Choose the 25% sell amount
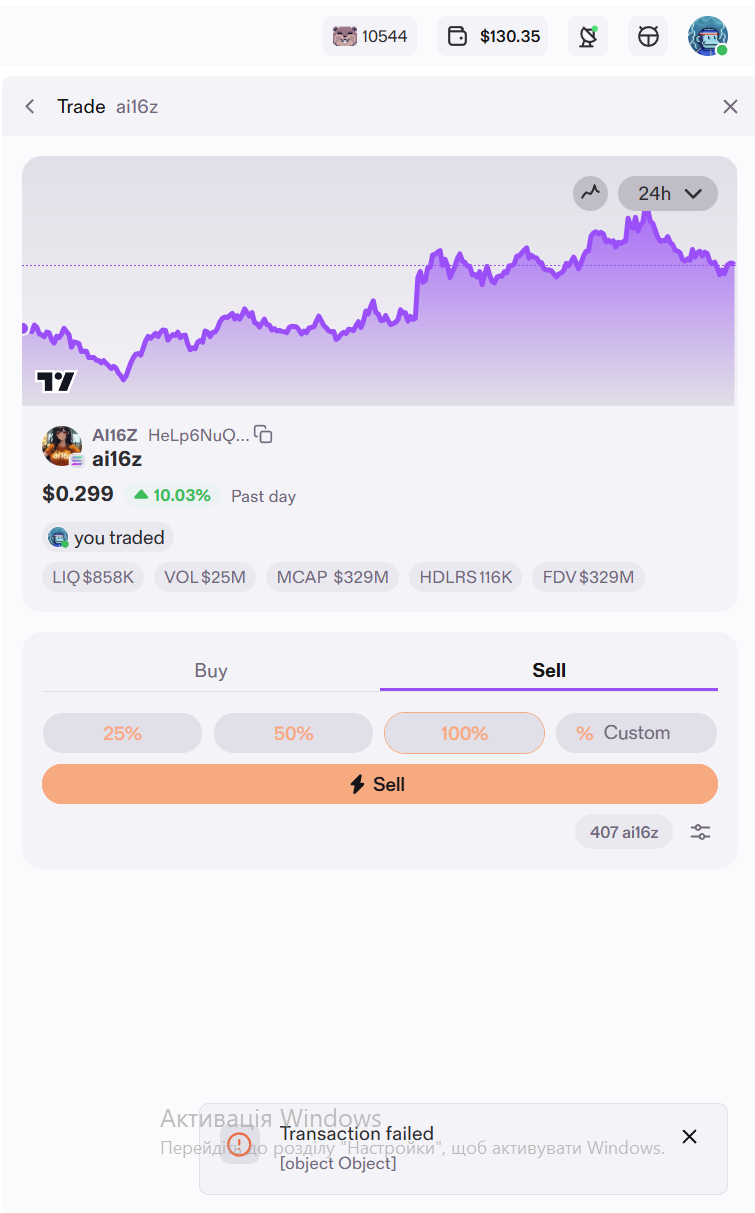 (122, 733)
